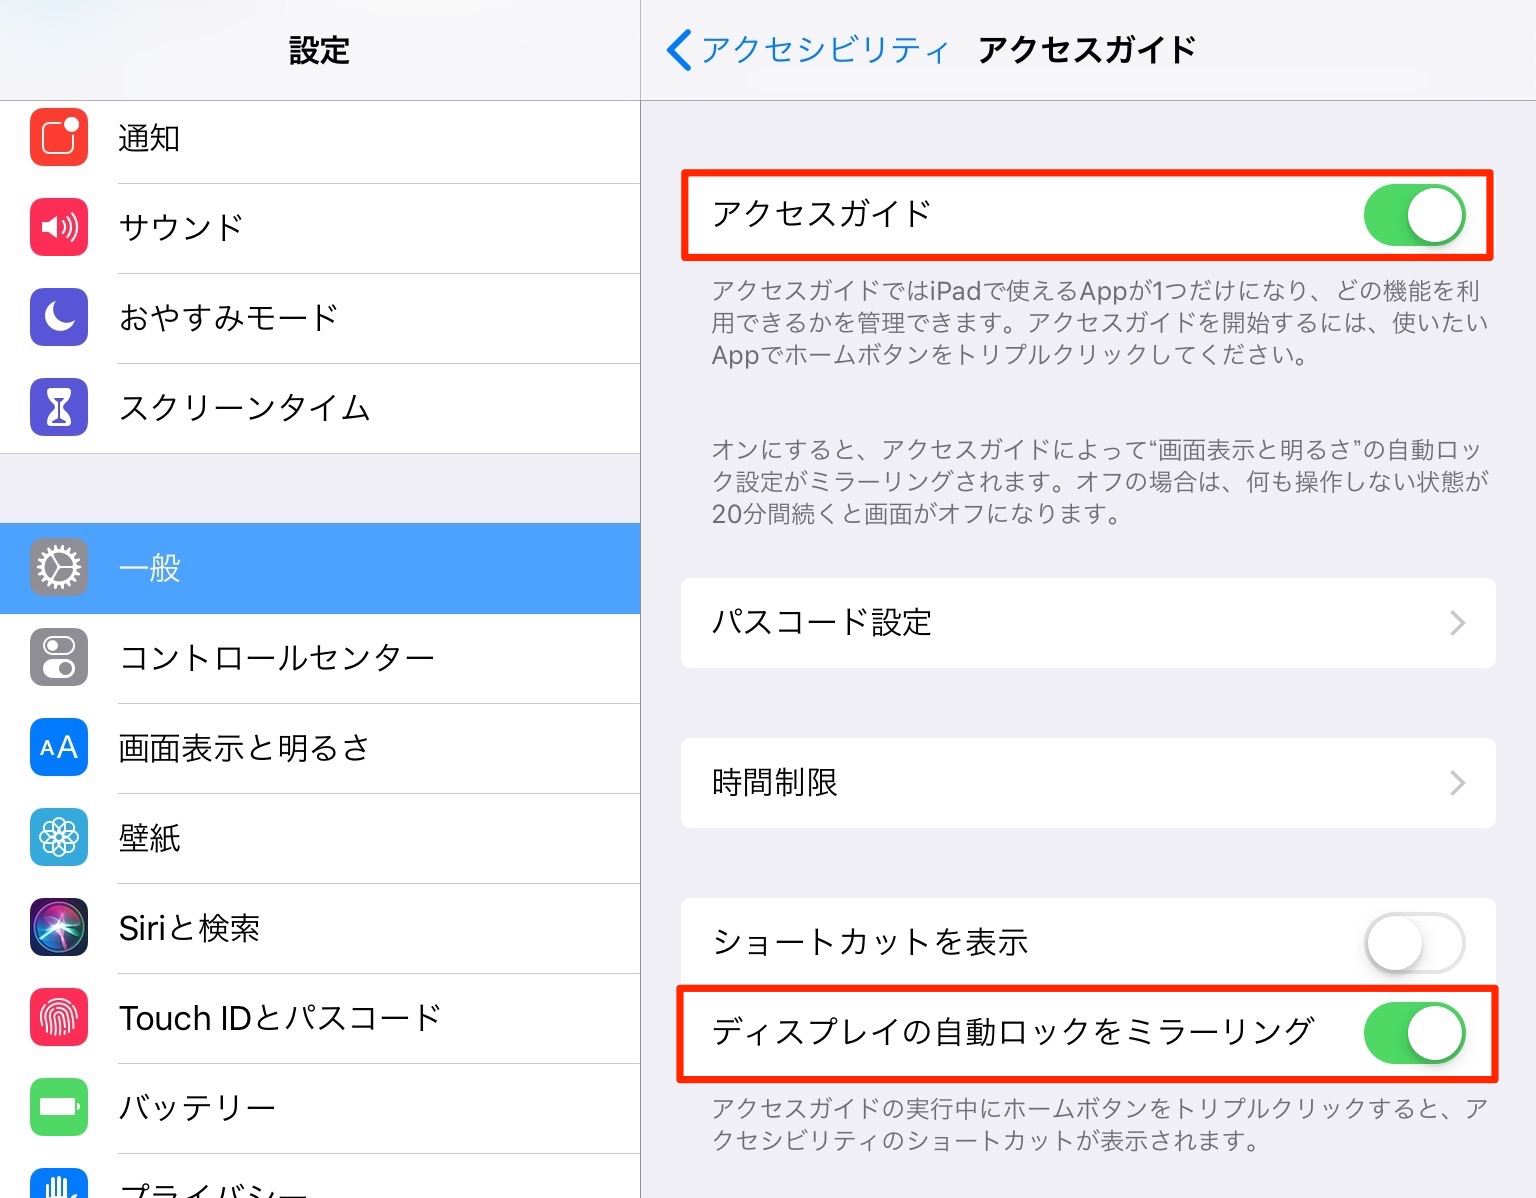Tap the Touch ID fingerprint icon
1536x1198 pixels.
pos(59,1017)
